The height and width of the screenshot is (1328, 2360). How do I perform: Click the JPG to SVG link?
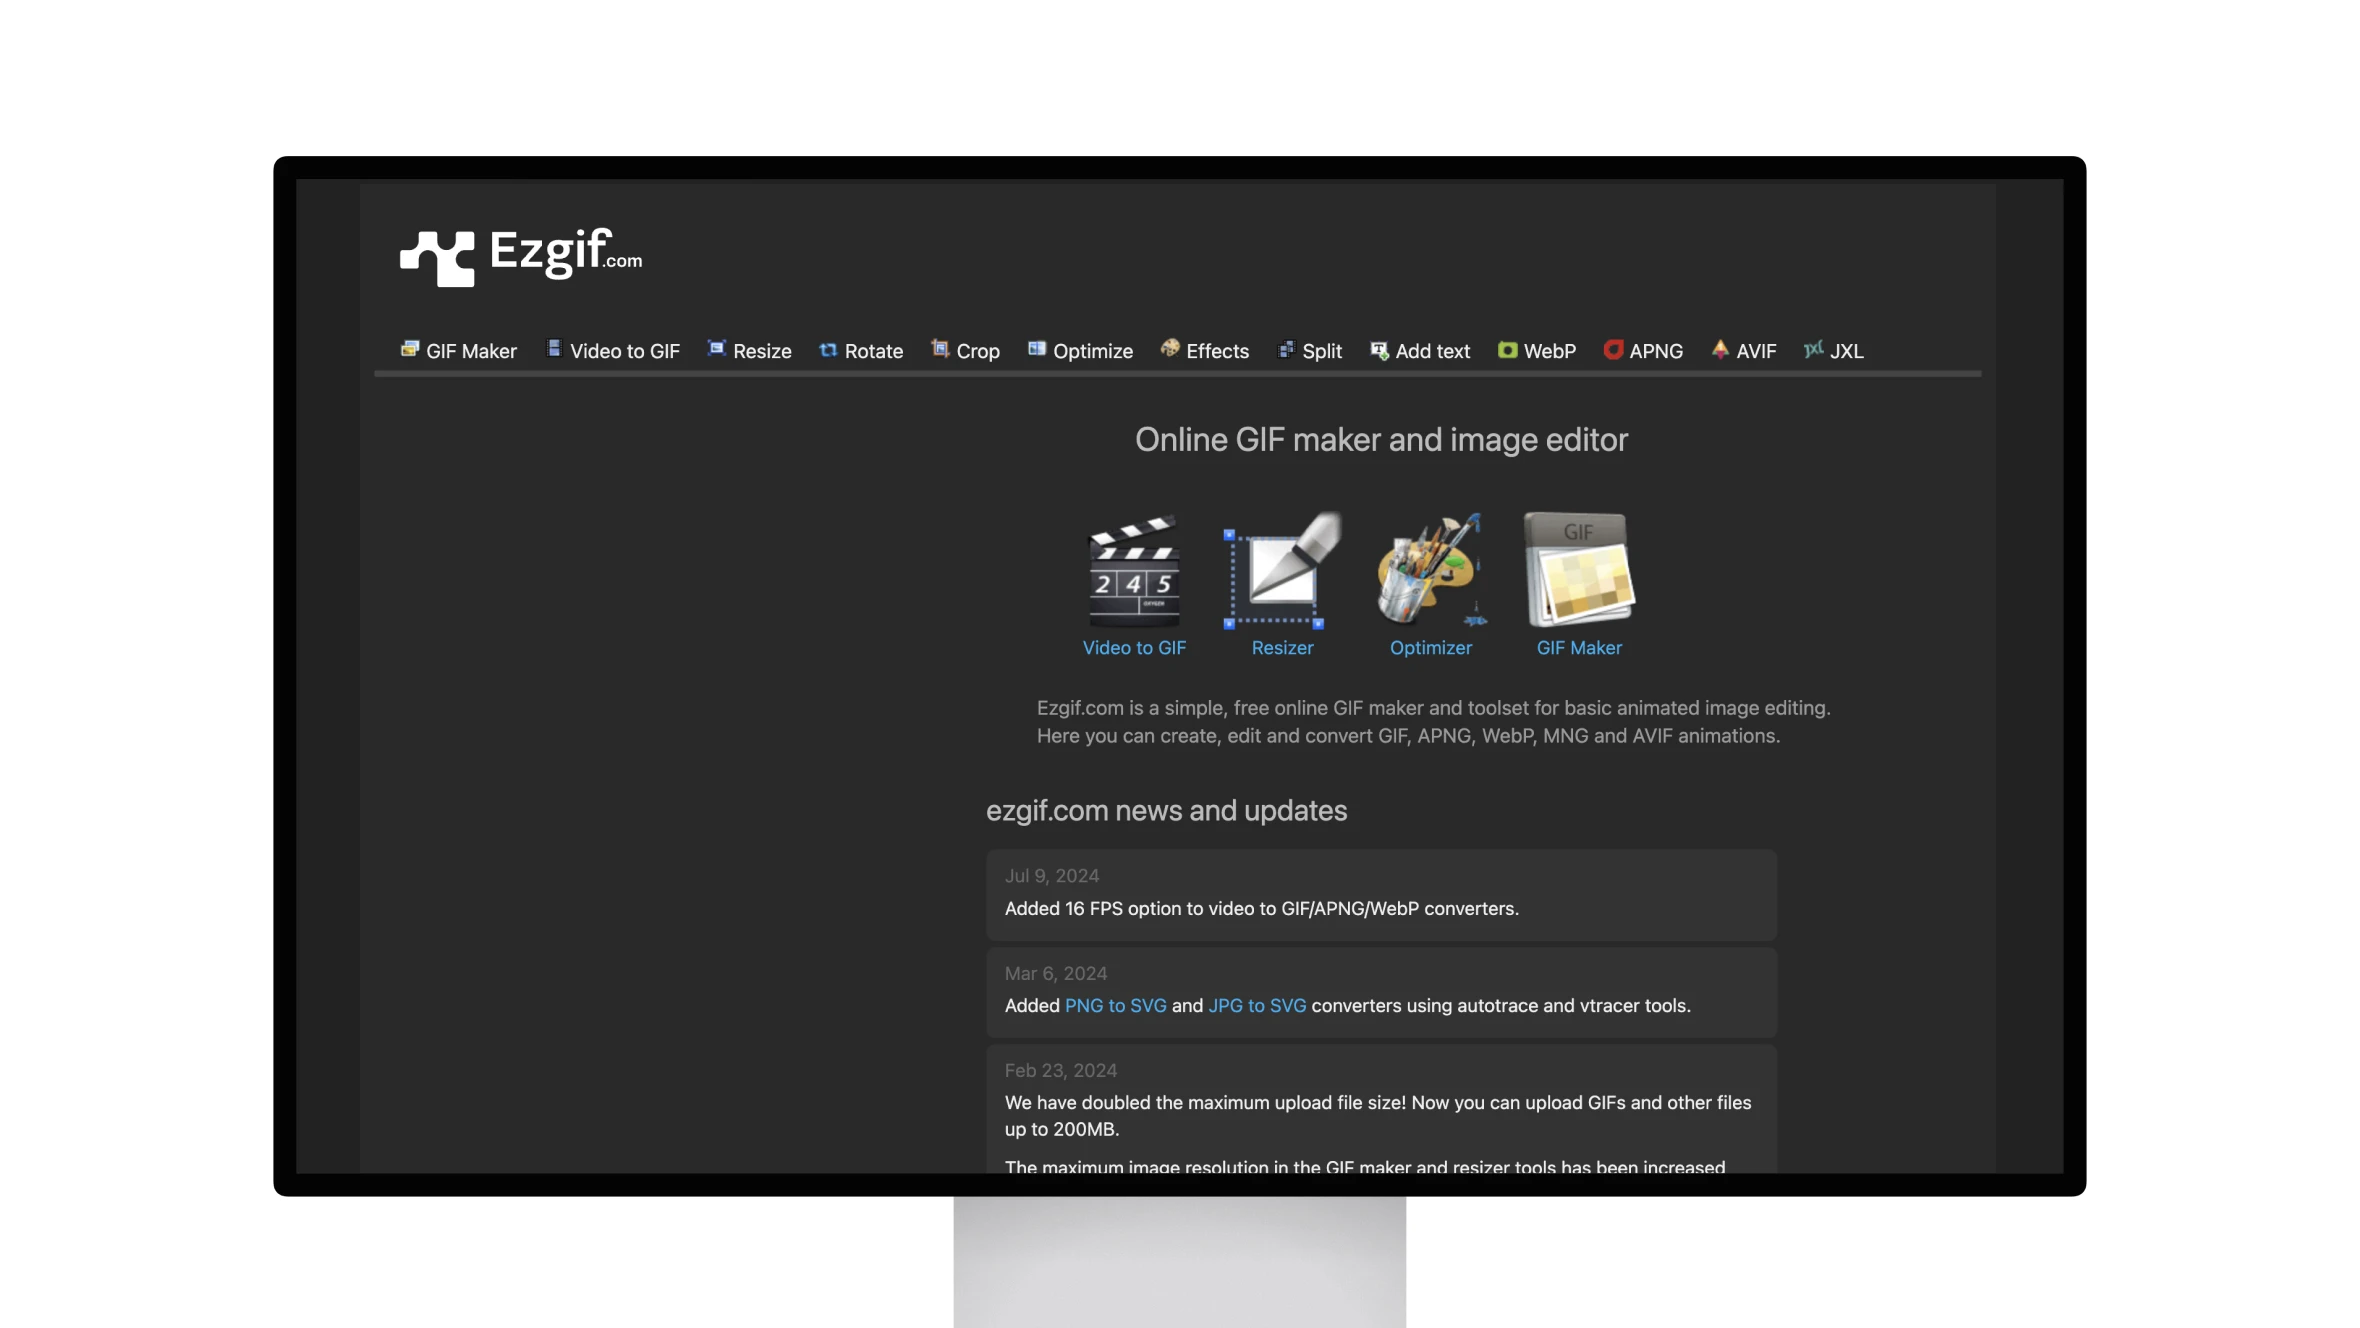(1256, 1005)
